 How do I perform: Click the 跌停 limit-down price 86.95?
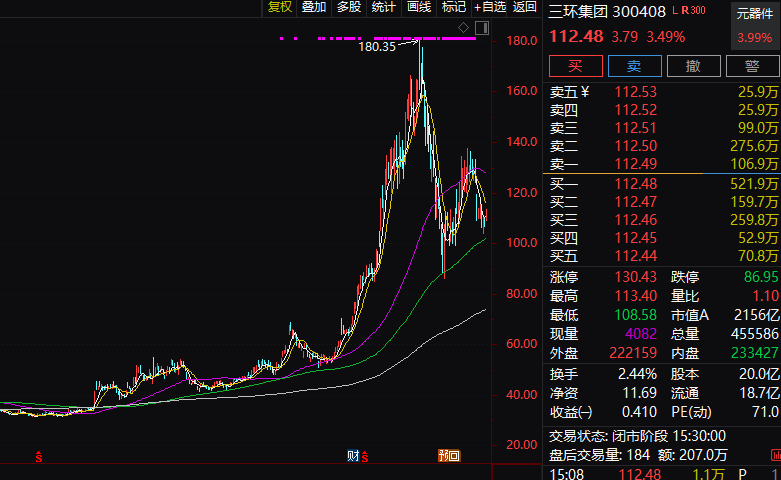pos(761,277)
